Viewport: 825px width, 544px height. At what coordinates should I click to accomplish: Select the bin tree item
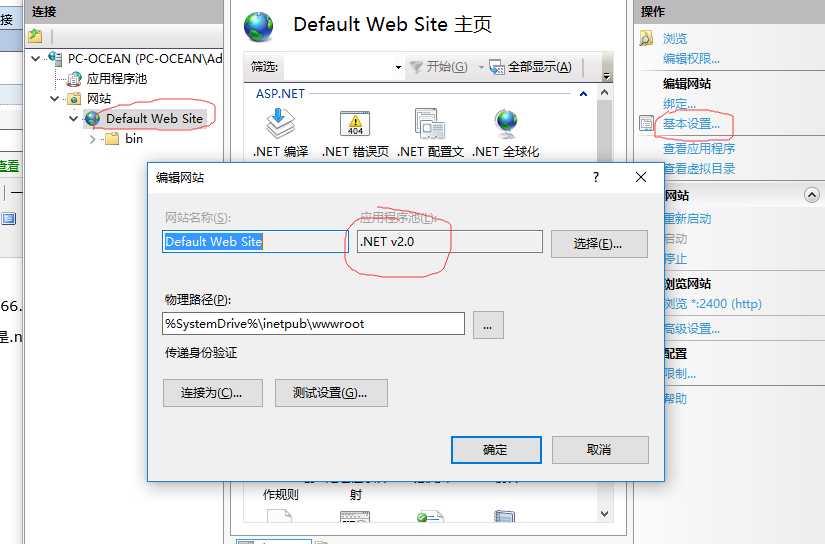(134, 139)
